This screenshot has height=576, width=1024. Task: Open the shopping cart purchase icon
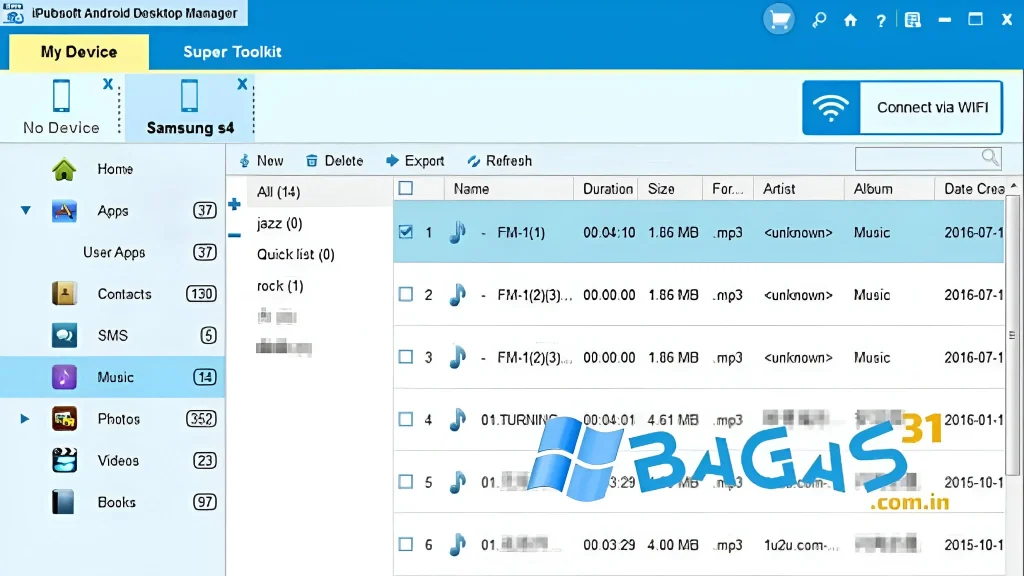click(778, 20)
